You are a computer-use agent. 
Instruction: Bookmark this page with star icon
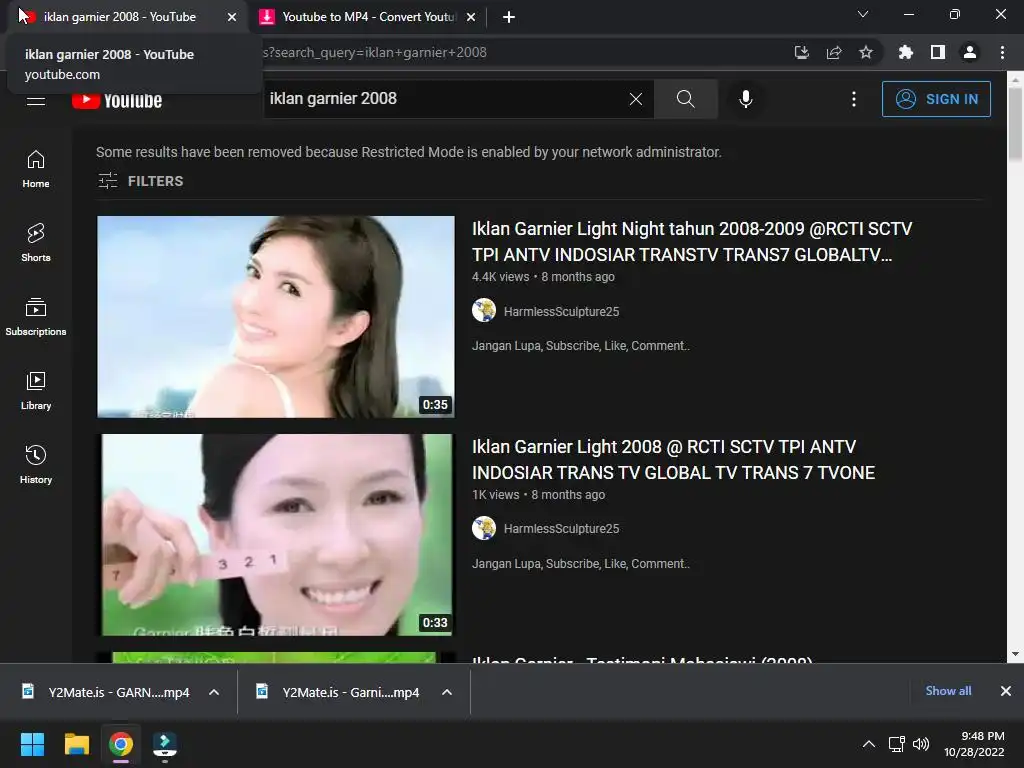pyautogui.click(x=866, y=52)
